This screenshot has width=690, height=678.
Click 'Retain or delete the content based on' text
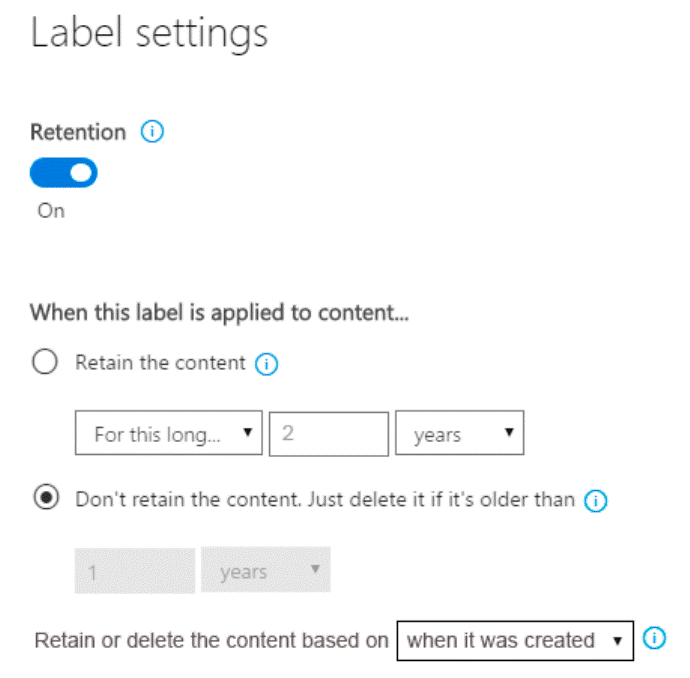(x=211, y=641)
